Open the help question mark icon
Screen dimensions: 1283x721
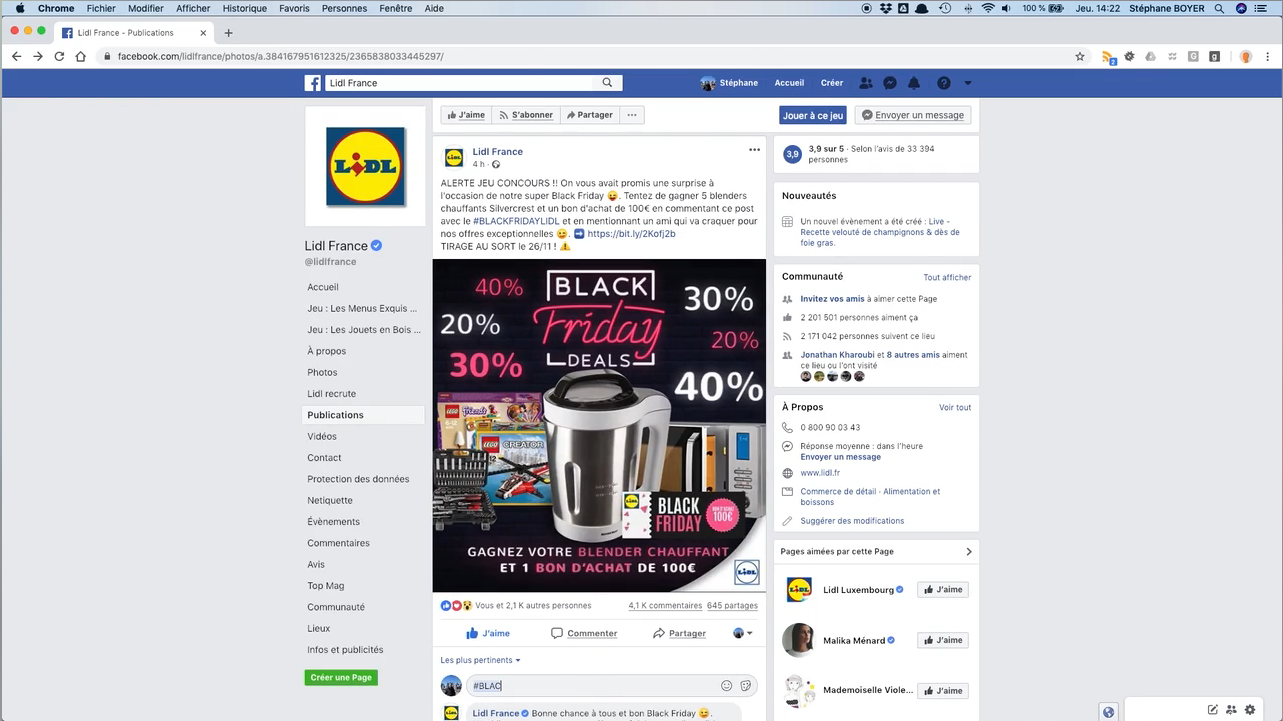943,83
